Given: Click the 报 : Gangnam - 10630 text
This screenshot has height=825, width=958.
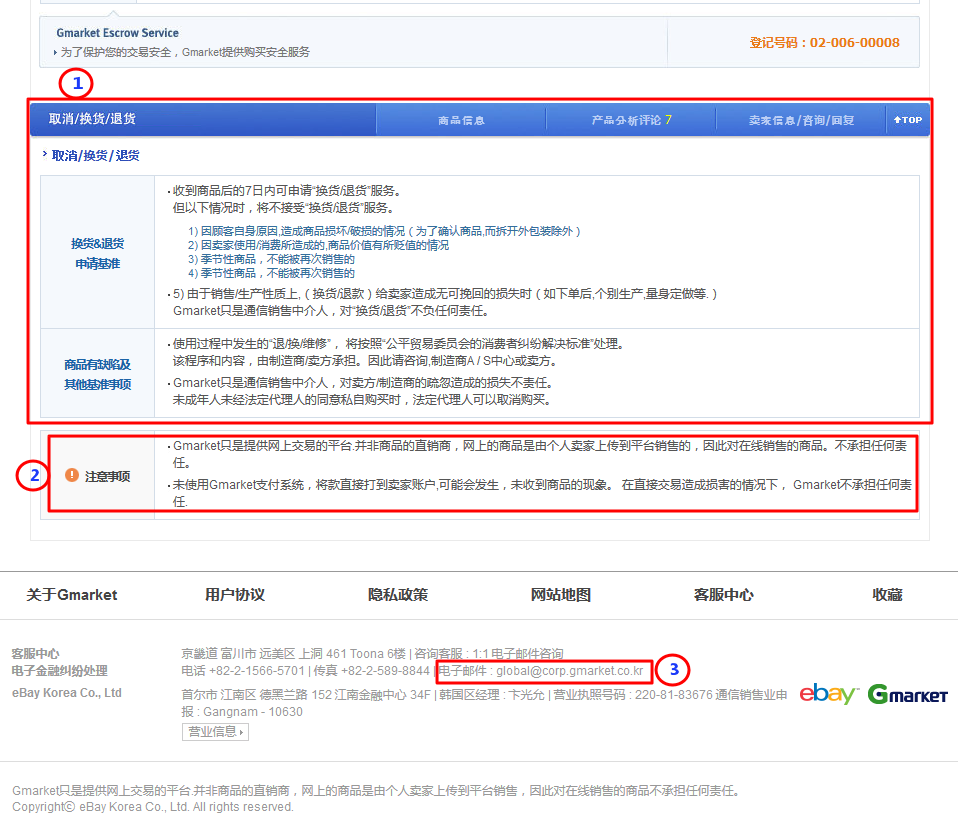Looking at the screenshot, I should pyautogui.click(x=242, y=712).
